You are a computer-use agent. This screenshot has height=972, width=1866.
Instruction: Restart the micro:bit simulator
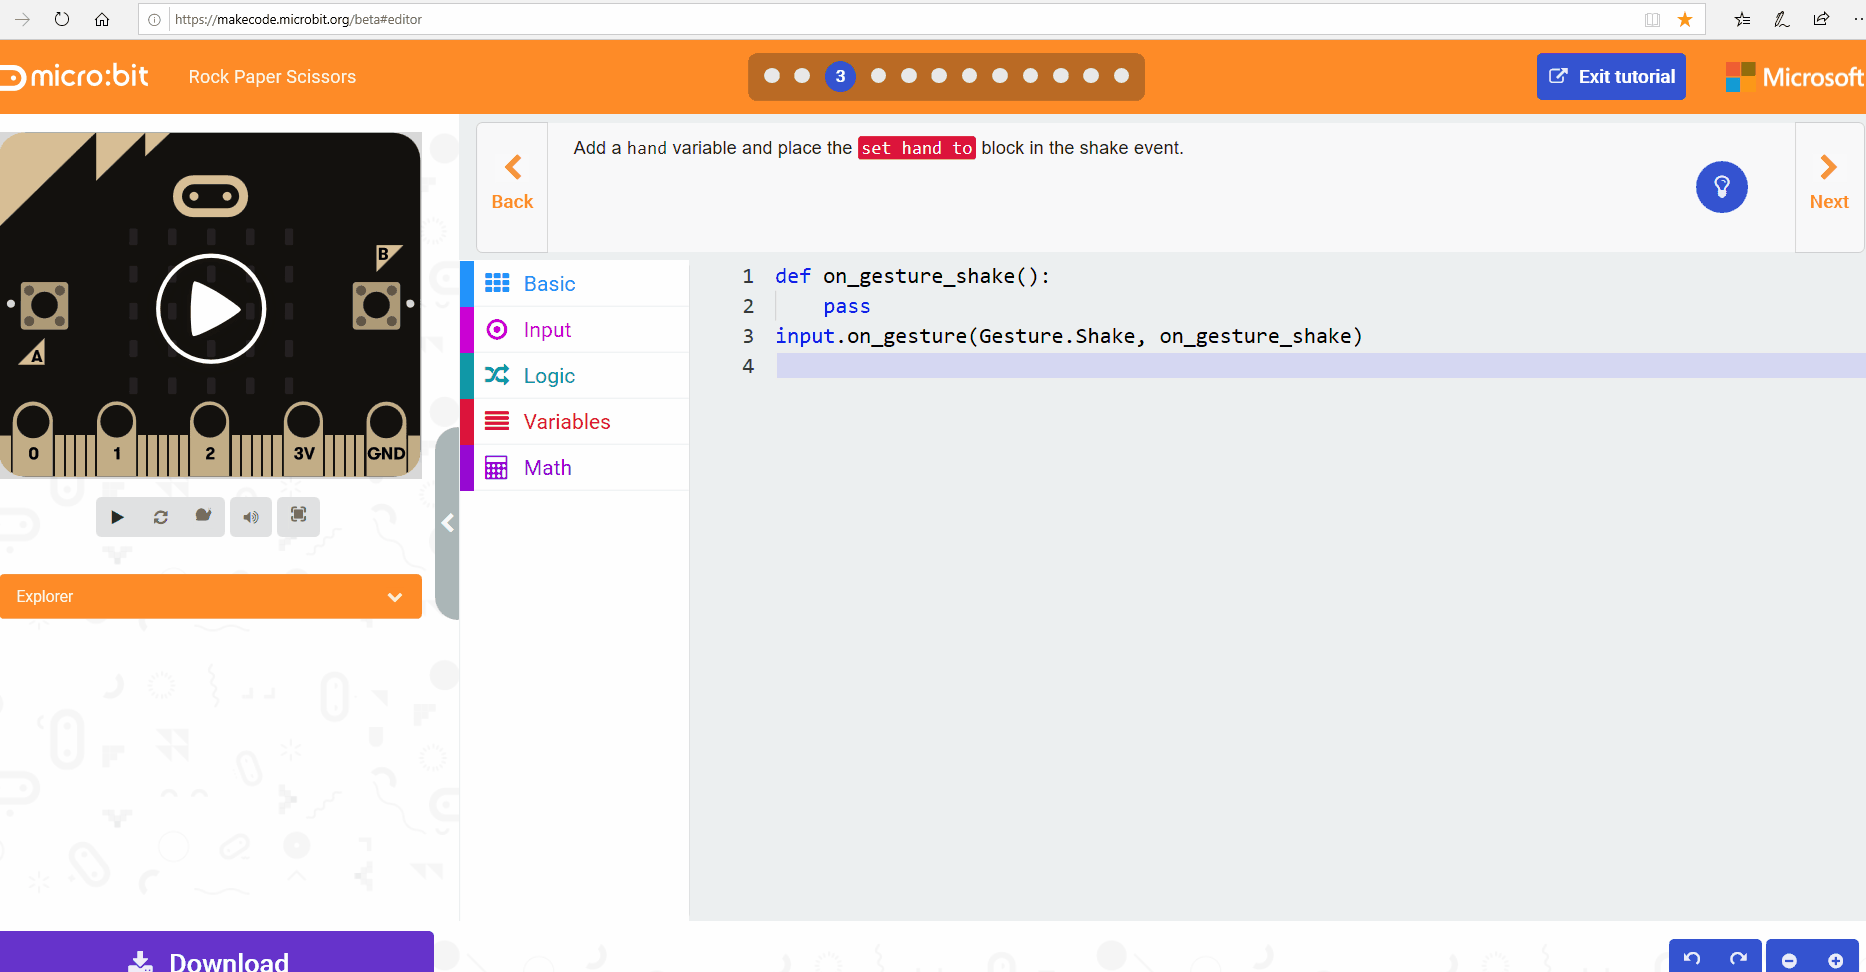tap(160, 517)
